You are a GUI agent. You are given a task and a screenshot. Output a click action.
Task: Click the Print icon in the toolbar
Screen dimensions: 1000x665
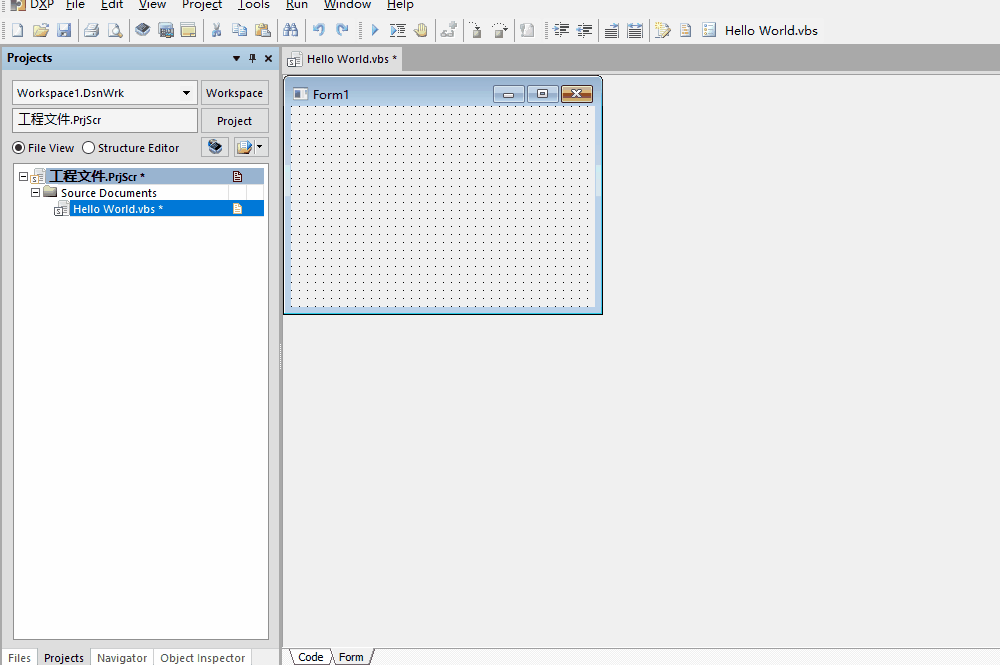click(x=91, y=31)
